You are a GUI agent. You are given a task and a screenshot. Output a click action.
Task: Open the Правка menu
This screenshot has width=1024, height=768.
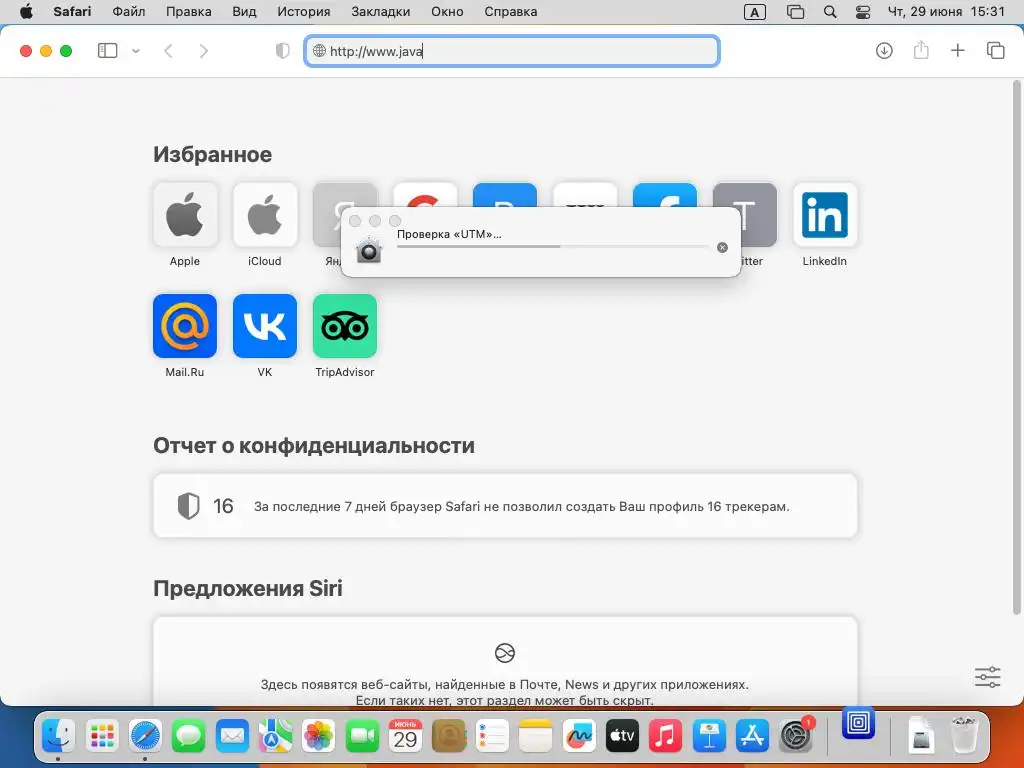coord(189,12)
